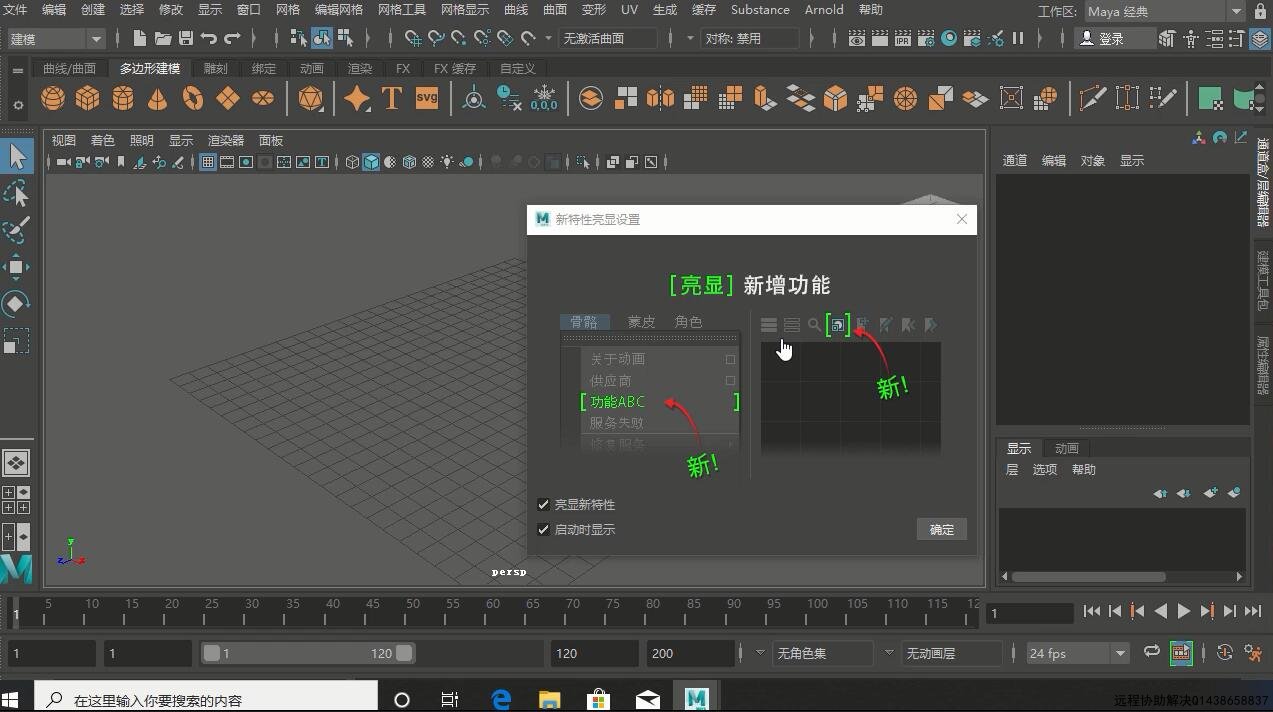Click the IPR render icon
This screenshot has height=712, width=1273.
tap(903, 38)
